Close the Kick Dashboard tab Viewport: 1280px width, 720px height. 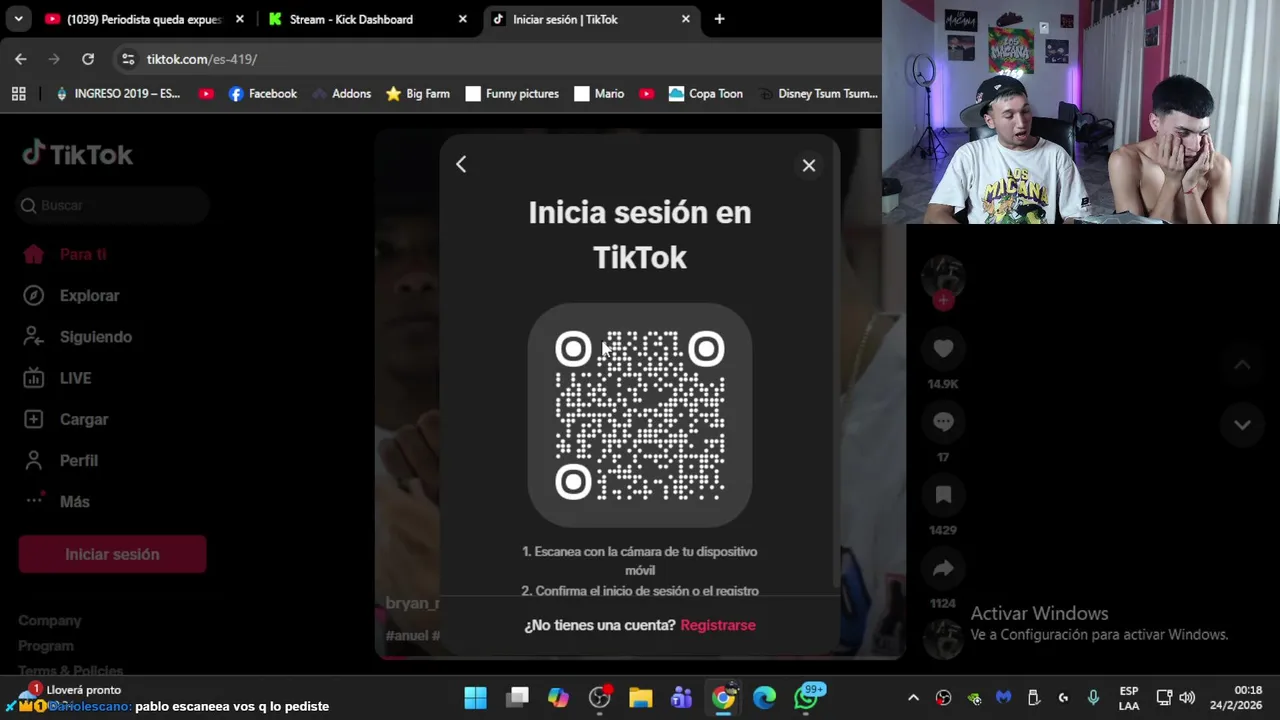point(462,19)
